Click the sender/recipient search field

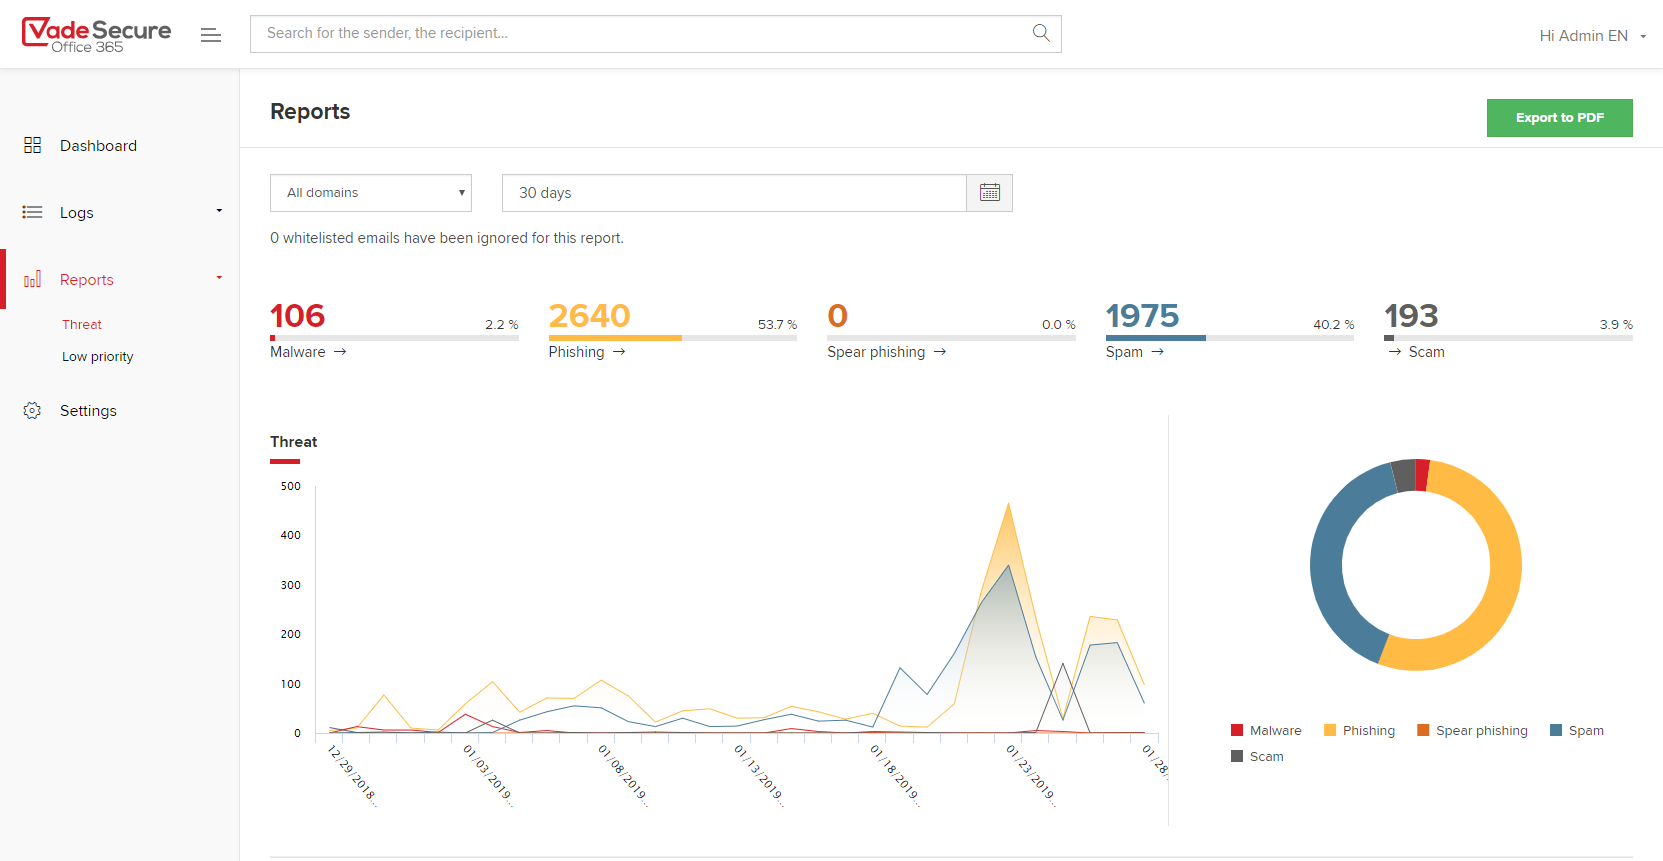(640, 33)
